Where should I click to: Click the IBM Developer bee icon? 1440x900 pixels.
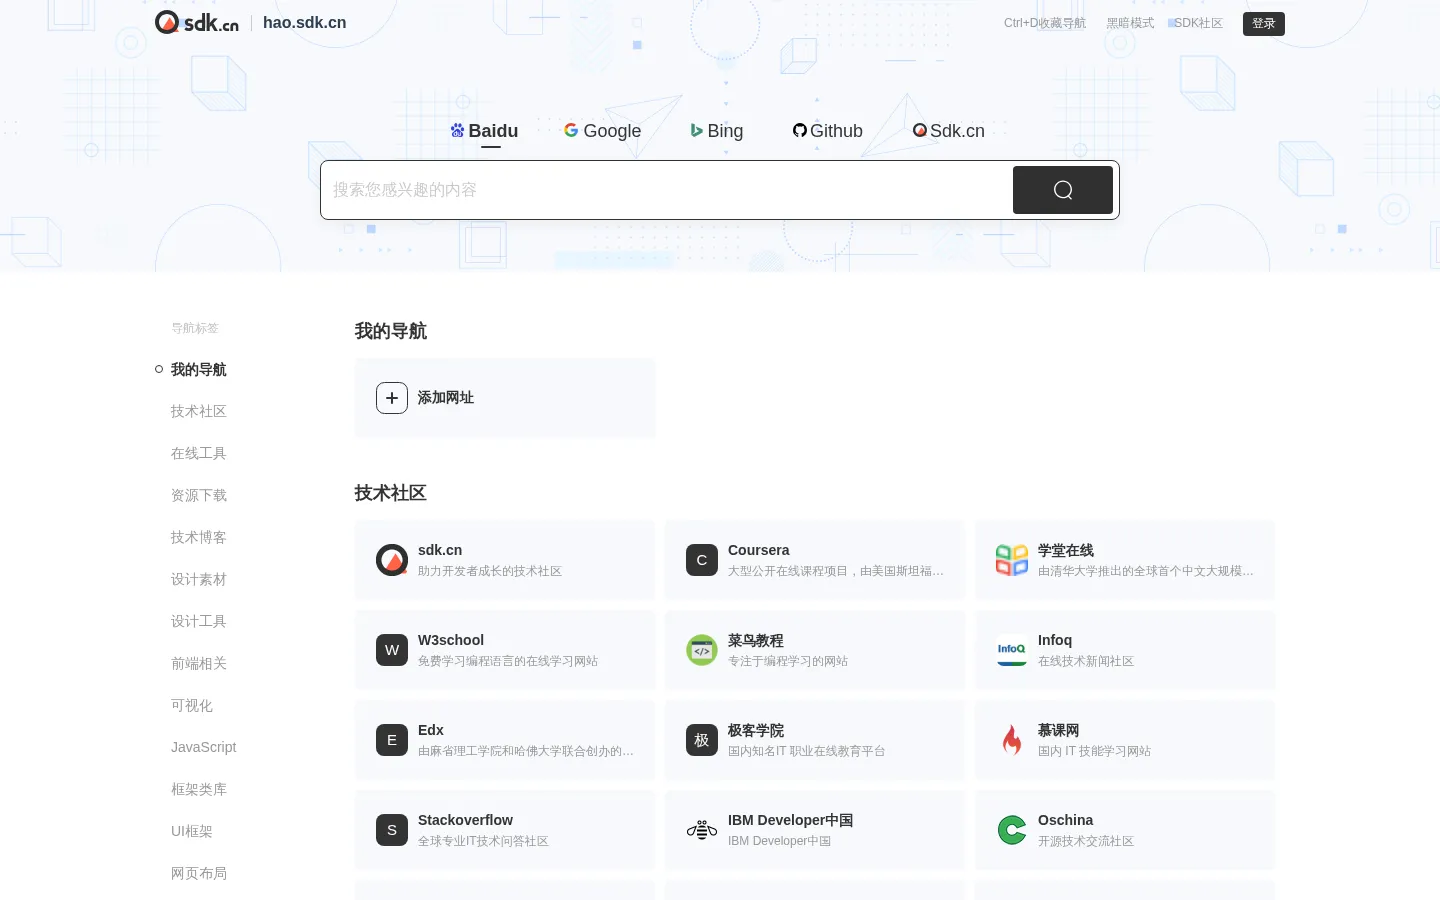click(x=702, y=830)
